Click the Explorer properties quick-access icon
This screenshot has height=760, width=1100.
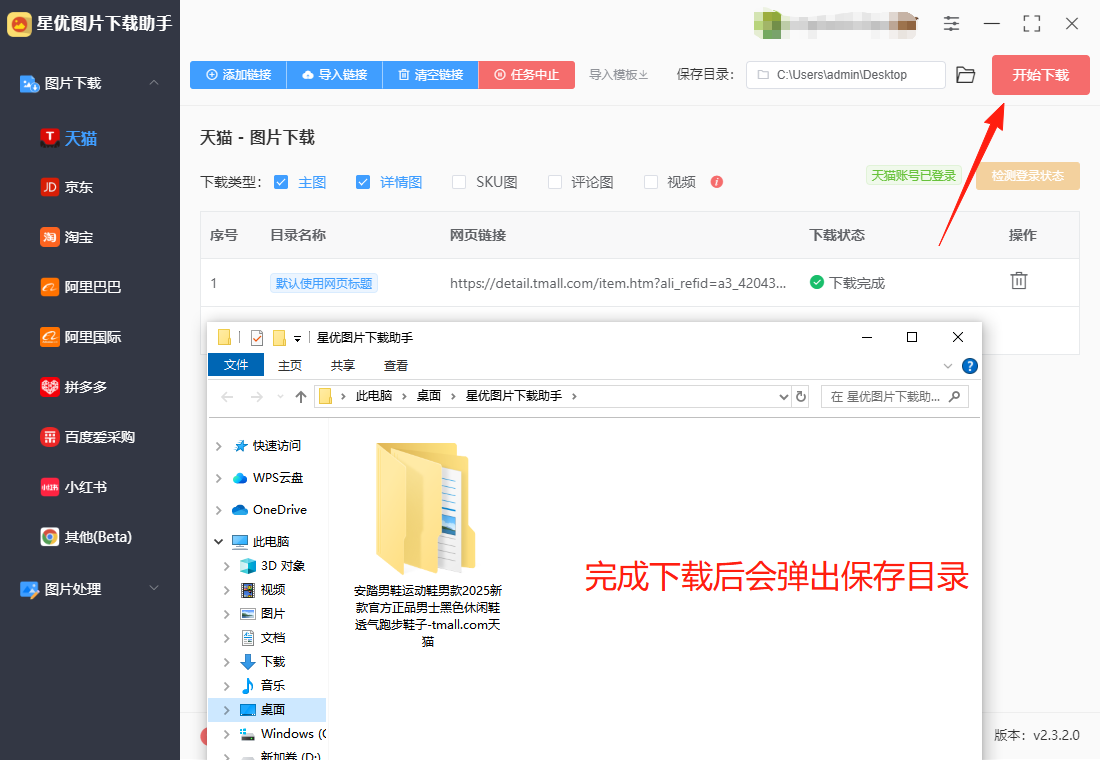[x=257, y=338]
